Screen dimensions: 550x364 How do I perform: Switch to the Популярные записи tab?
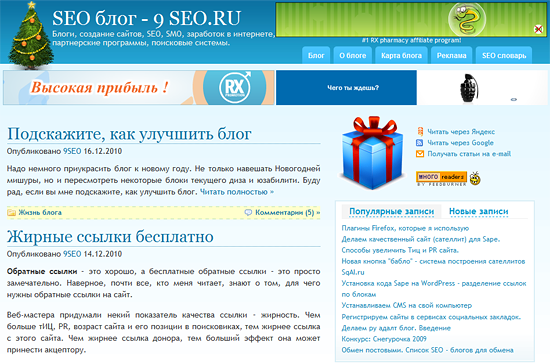391,211
